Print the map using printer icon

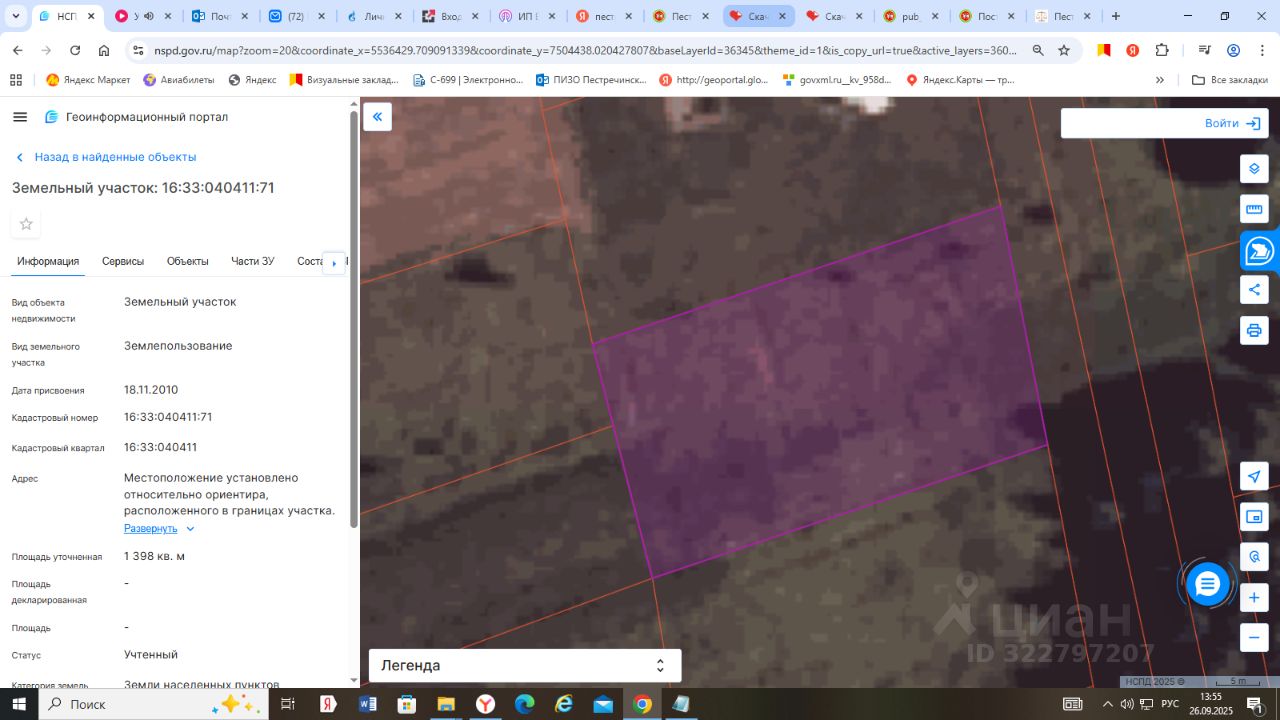(x=1254, y=330)
